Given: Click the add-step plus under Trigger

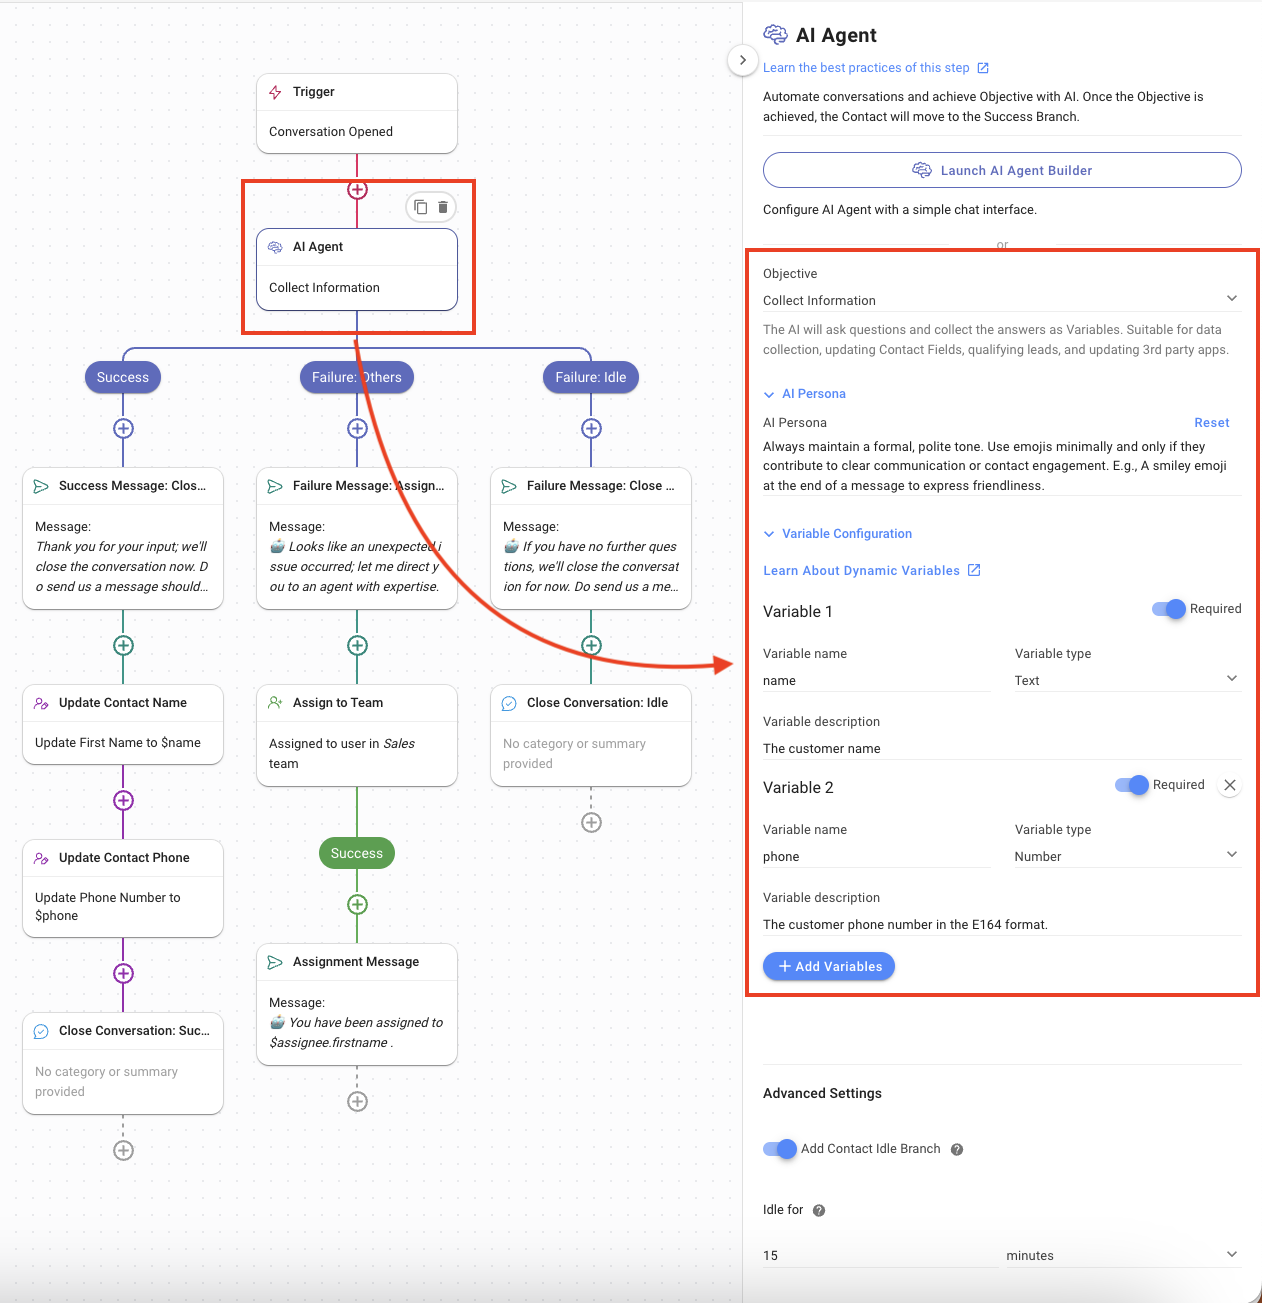Looking at the screenshot, I should point(357,190).
